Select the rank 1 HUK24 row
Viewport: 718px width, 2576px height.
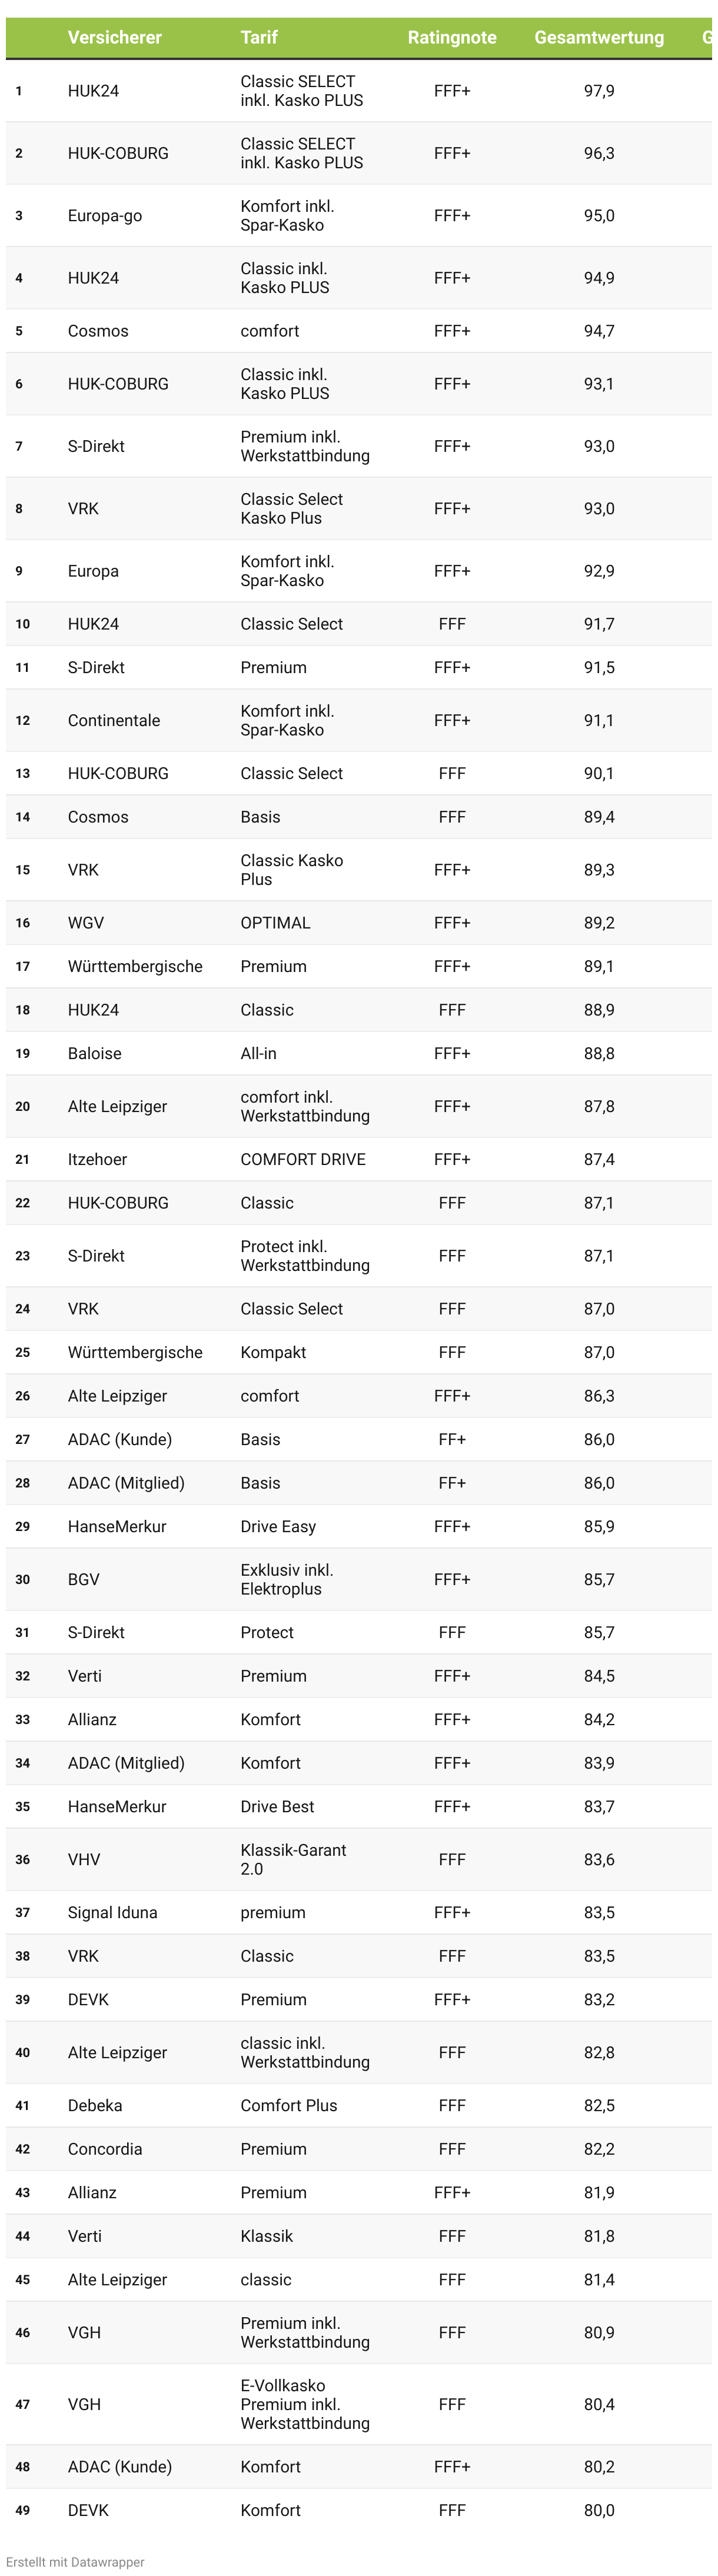pyautogui.click(x=359, y=91)
